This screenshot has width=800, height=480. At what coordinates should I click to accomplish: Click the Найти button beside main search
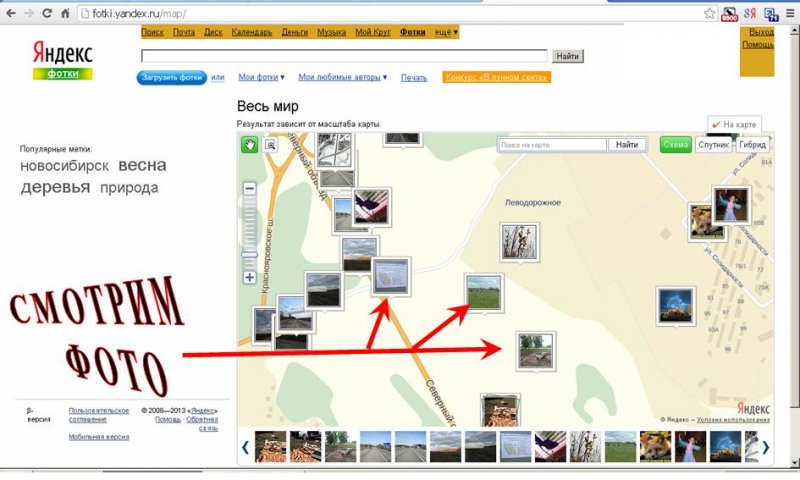pyautogui.click(x=567, y=56)
